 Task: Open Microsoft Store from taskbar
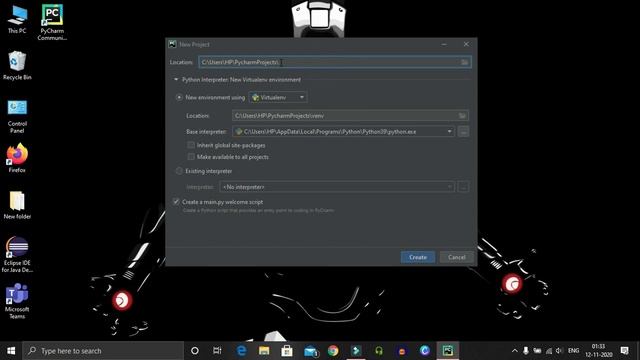coord(287,351)
